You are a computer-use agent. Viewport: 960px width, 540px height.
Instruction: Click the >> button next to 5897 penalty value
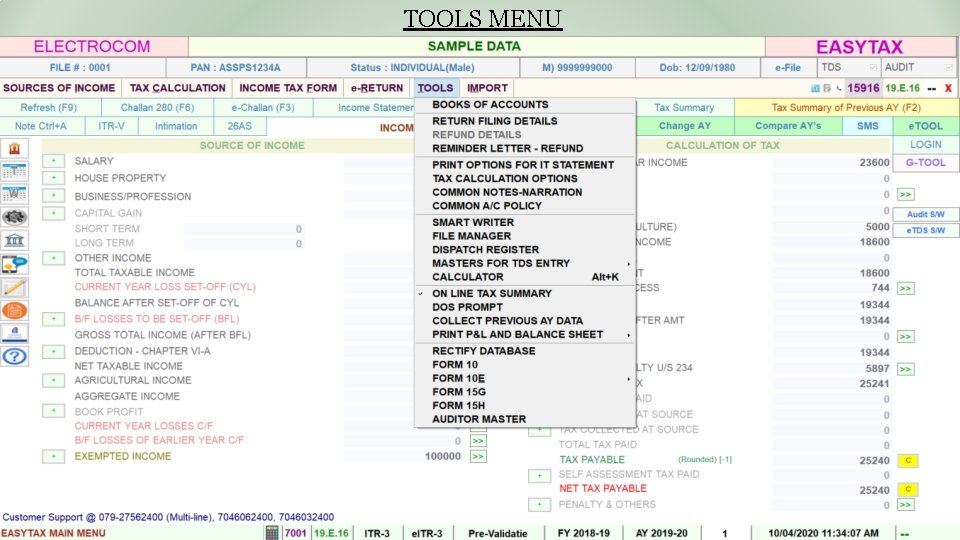coord(906,369)
